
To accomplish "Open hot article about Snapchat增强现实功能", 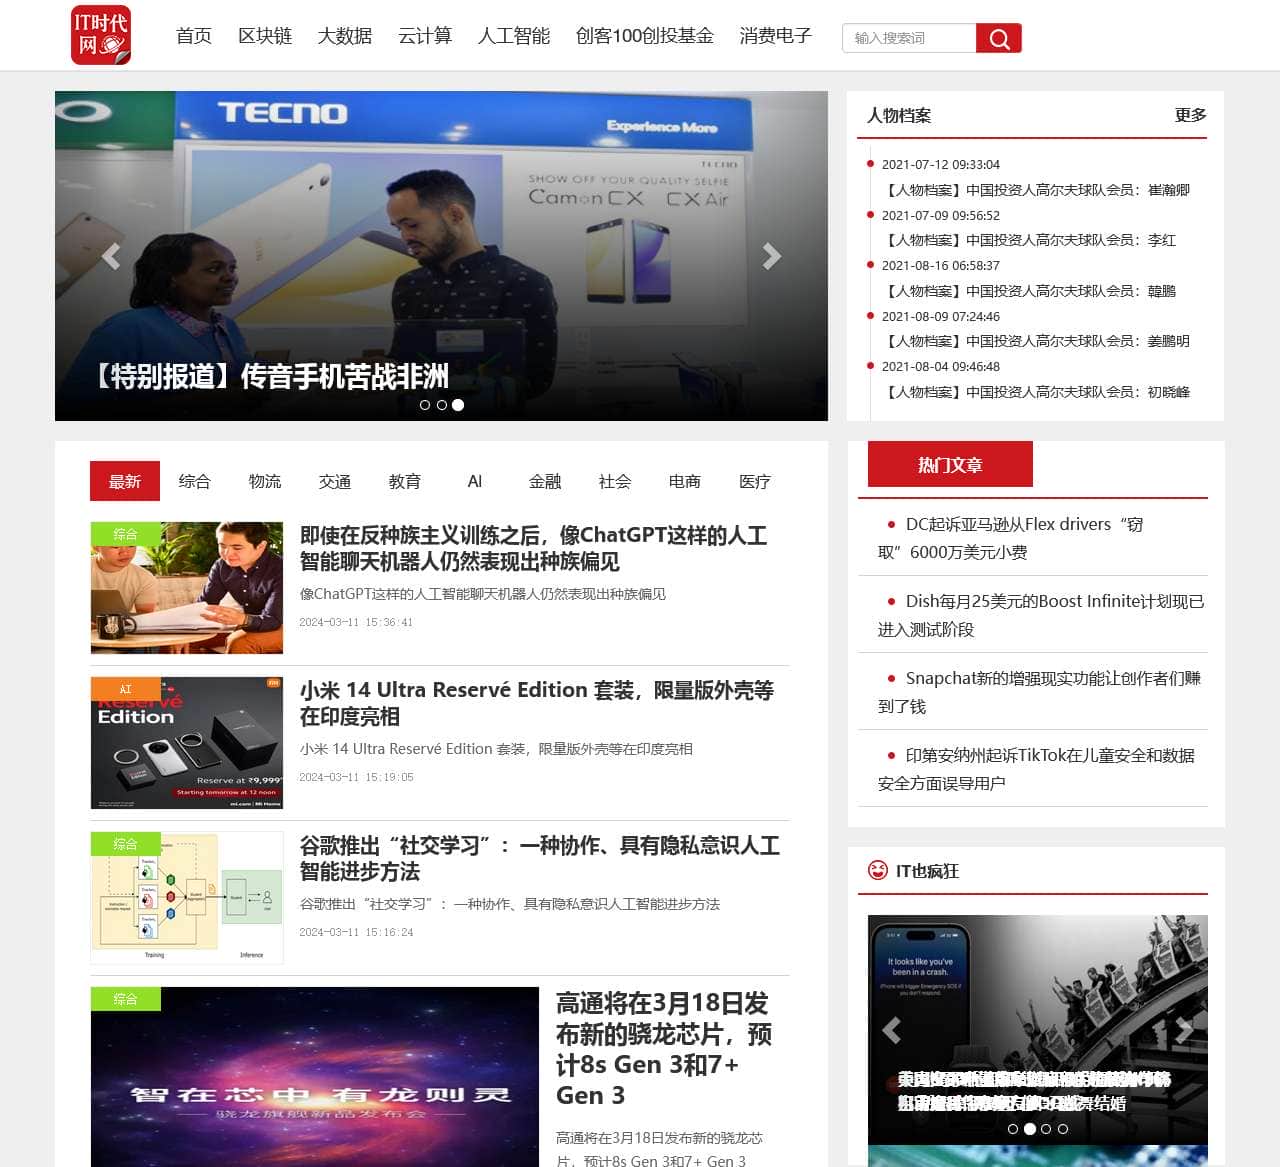I will point(1040,692).
